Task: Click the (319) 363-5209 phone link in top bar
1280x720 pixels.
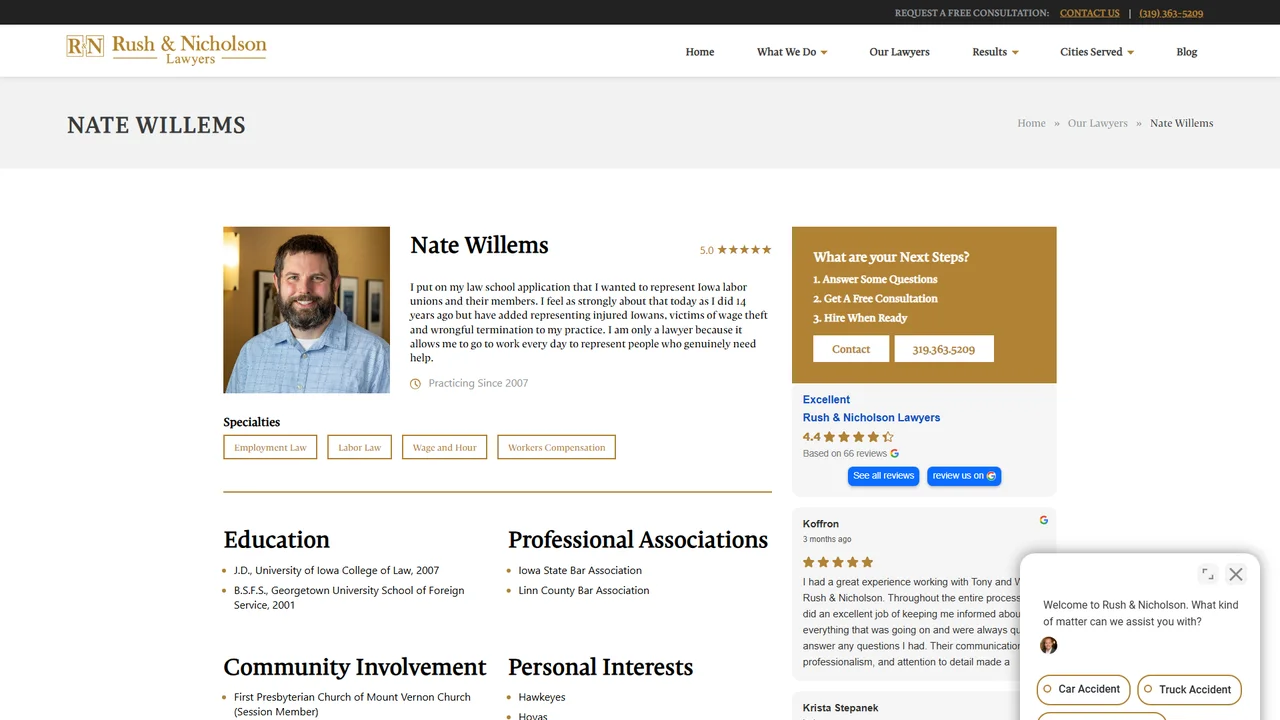Action: click(1171, 13)
